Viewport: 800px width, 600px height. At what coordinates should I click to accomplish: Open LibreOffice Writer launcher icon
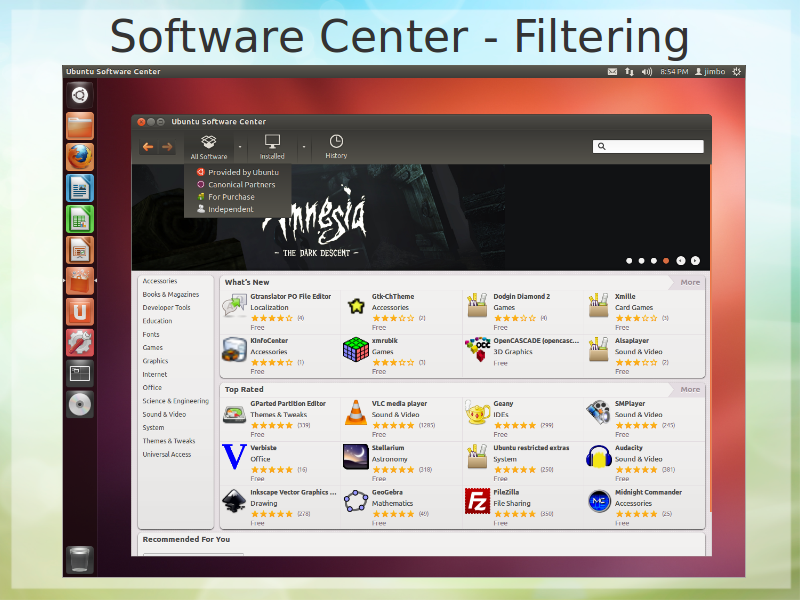pos(80,188)
